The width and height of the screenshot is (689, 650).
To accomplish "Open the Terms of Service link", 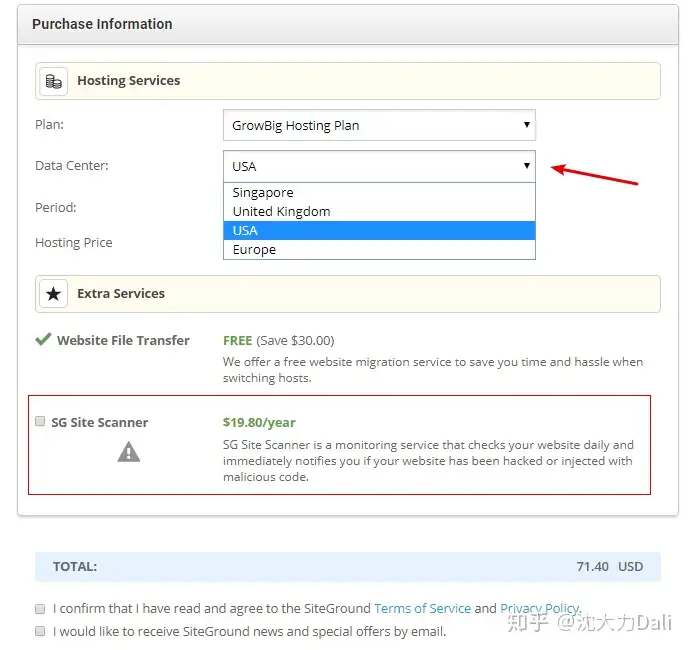I will [422, 608].
